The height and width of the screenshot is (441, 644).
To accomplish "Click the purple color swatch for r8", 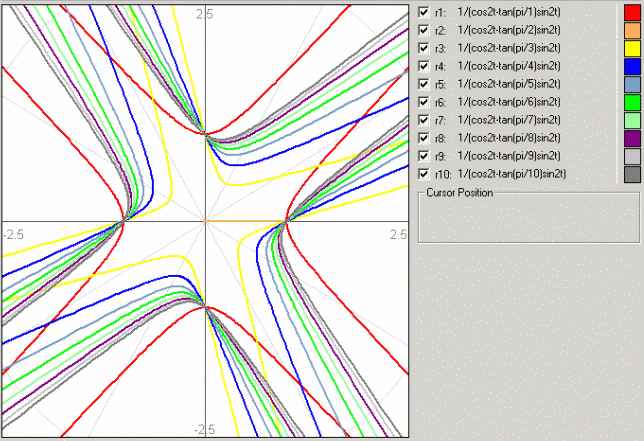I will [x=632, y=138].
